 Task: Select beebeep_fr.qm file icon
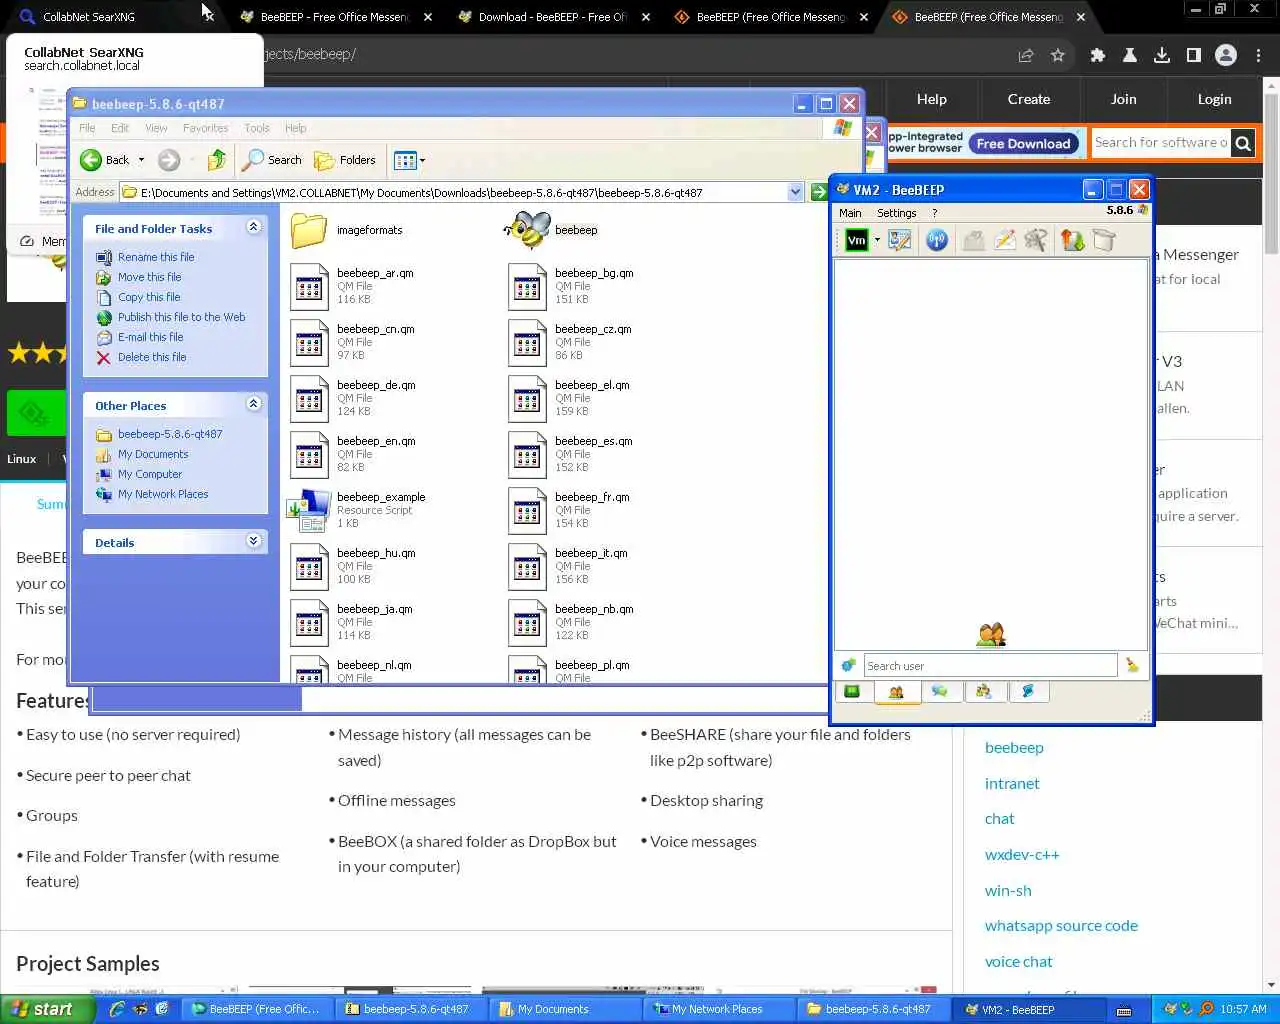527,510
